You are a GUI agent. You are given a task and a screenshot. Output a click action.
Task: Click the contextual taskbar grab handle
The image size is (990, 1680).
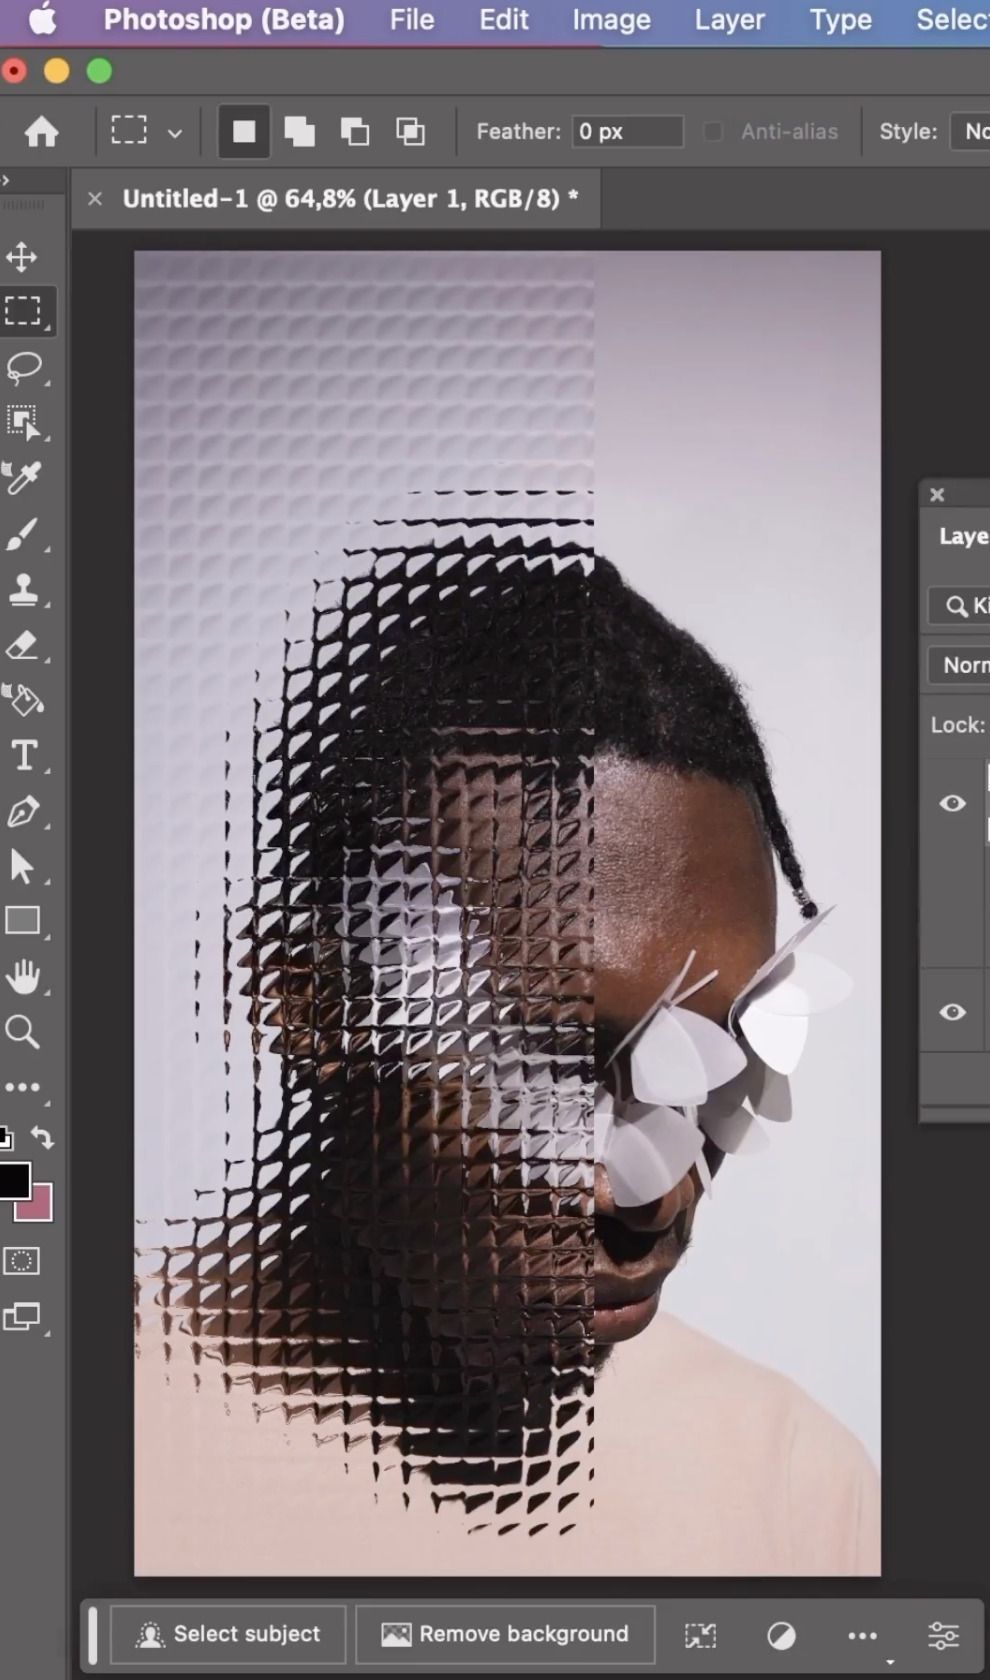click(93, 1634)
